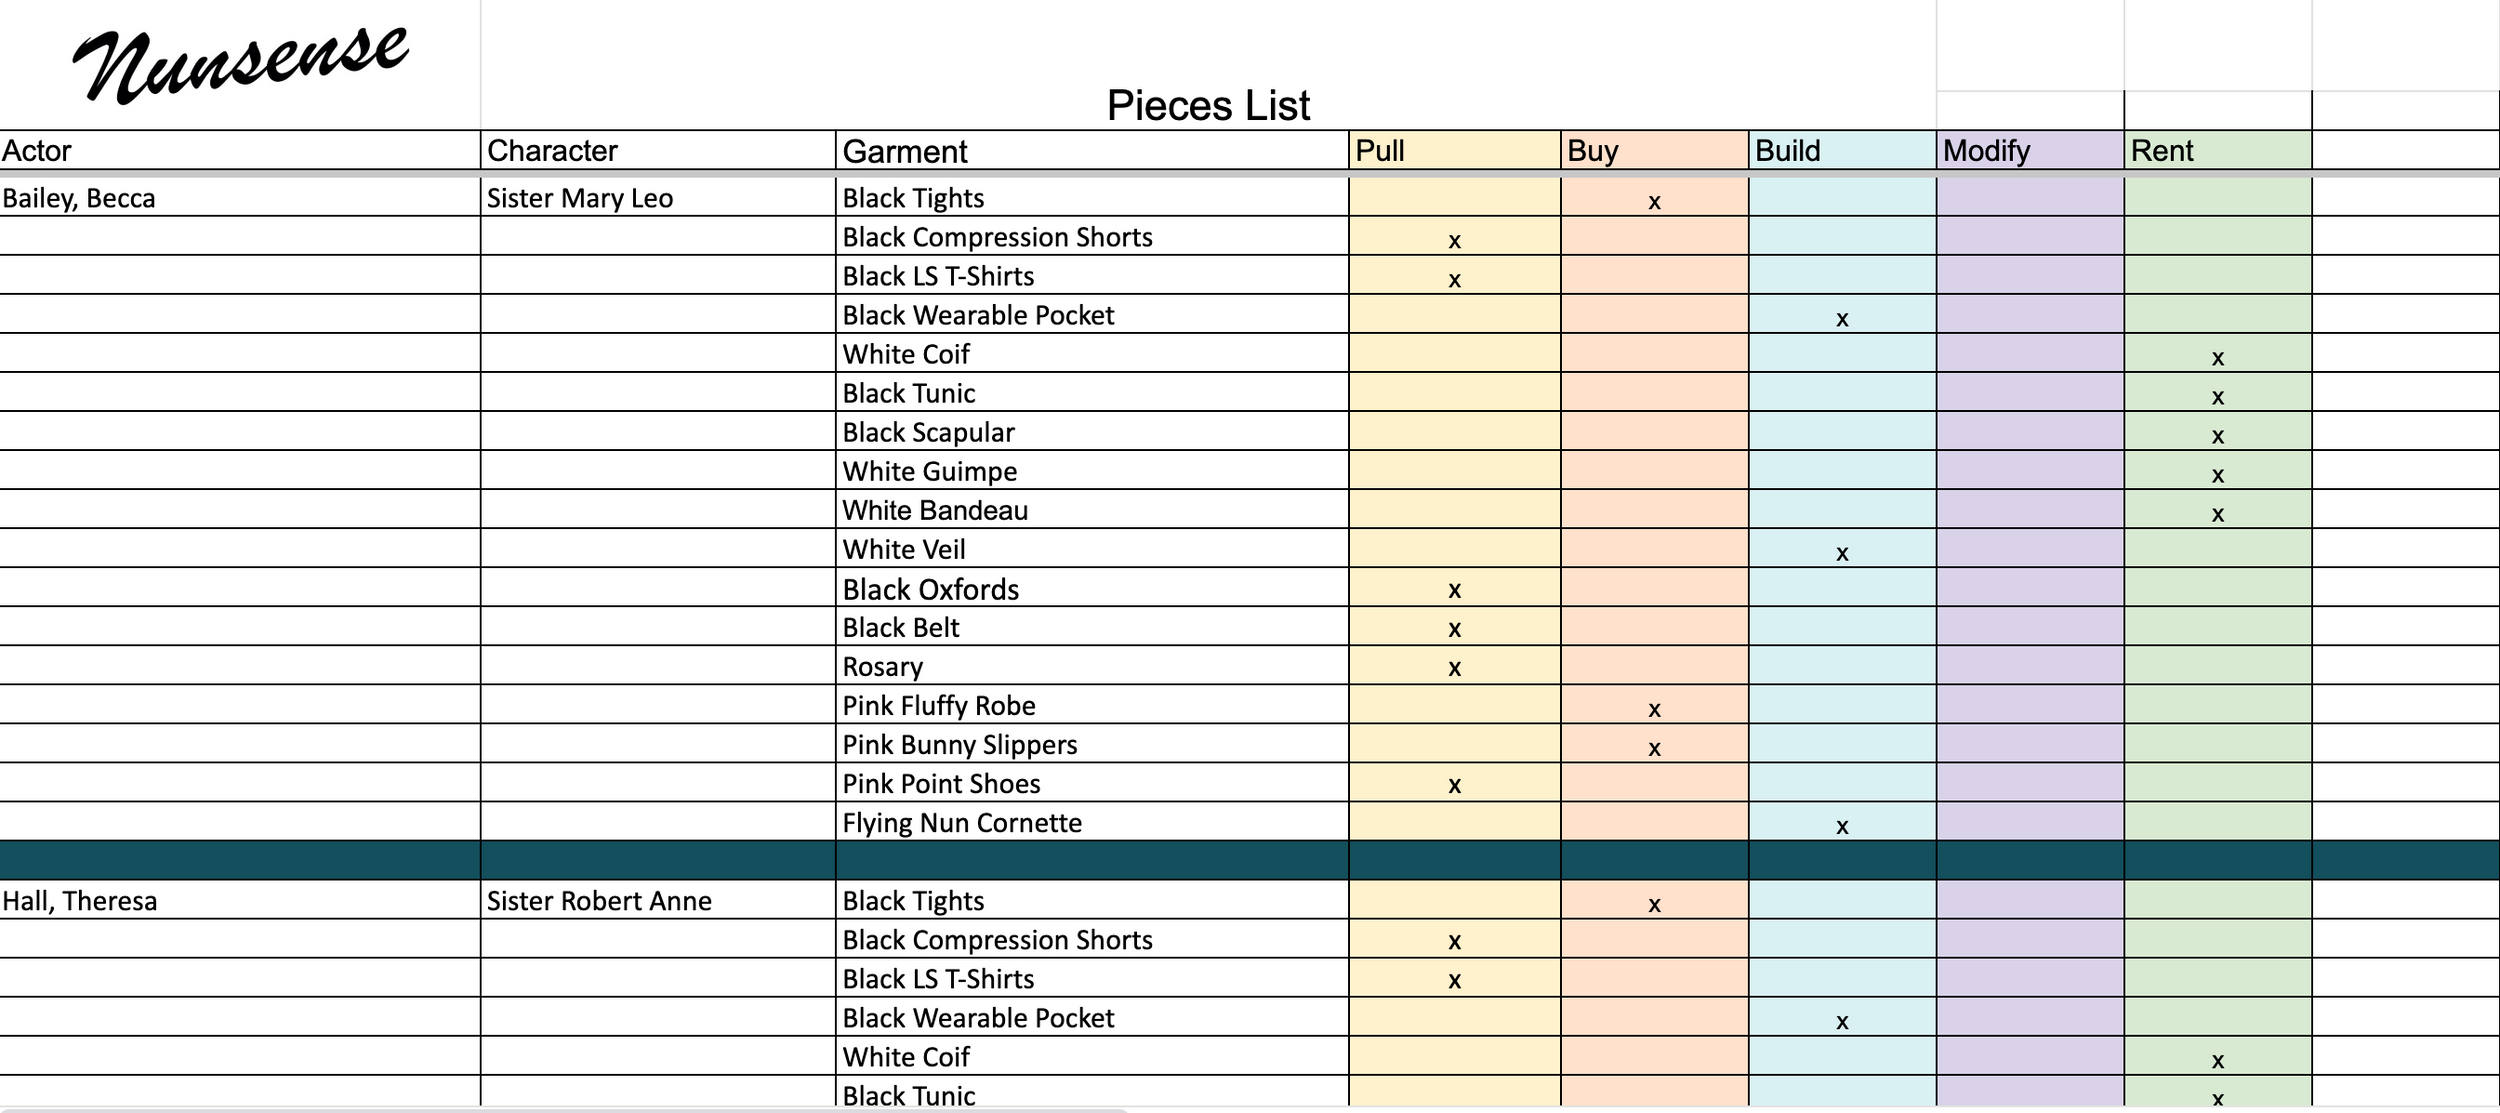Click the Rent x mark for White Guimpe
The height and width of the screenshot is (1113, 2500).
[2217, 475]
